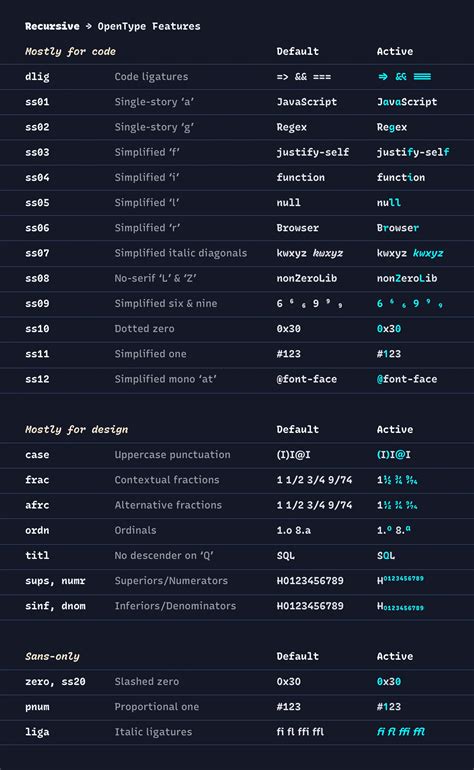Select the dlig Code ligatures row
Screen dimensions: 474x770
pyautogui.click(x=237, y=77)
